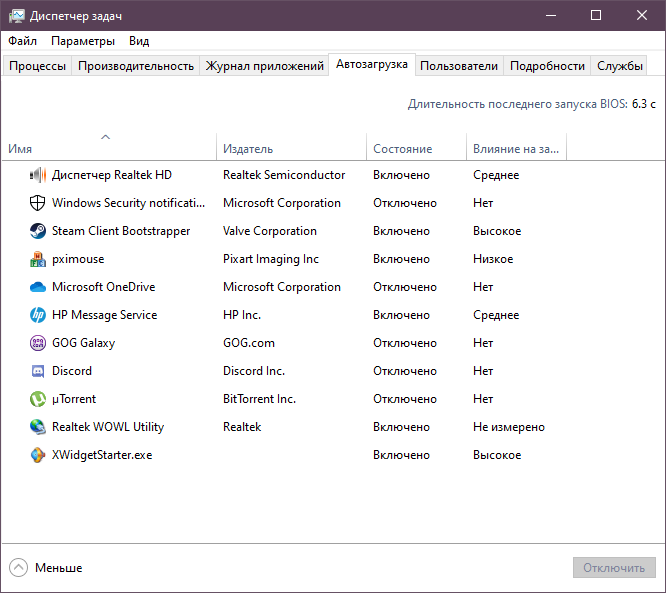Click the HP Message Service logo icon

[x=38, y=315]
